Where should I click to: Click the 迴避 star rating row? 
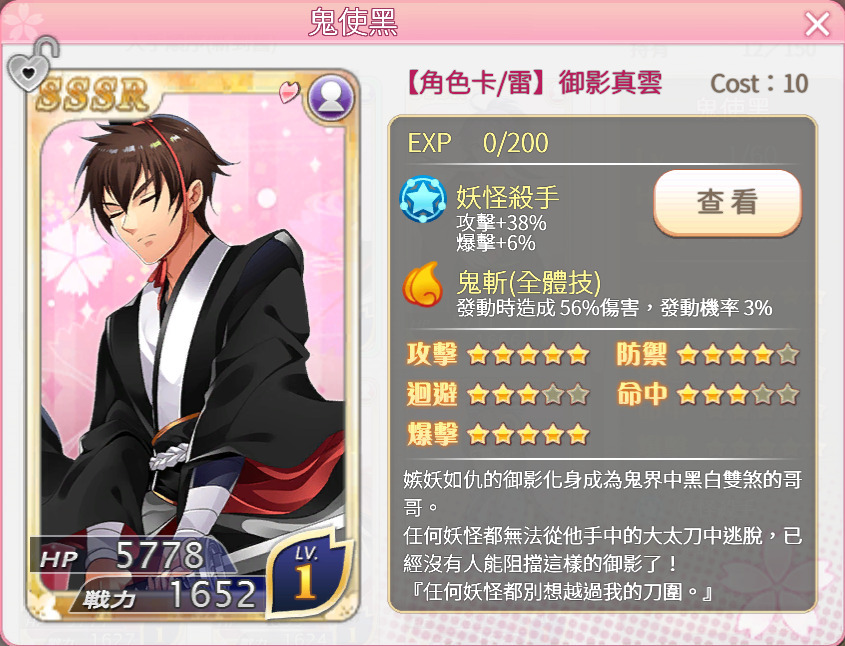pos(498,394)
